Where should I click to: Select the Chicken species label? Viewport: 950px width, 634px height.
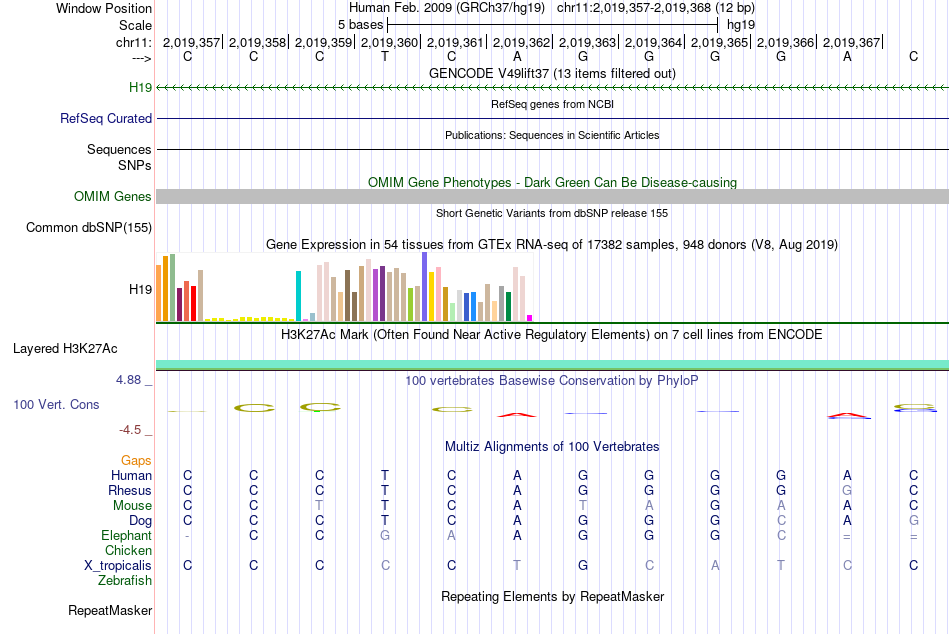(x=128, y=550)
